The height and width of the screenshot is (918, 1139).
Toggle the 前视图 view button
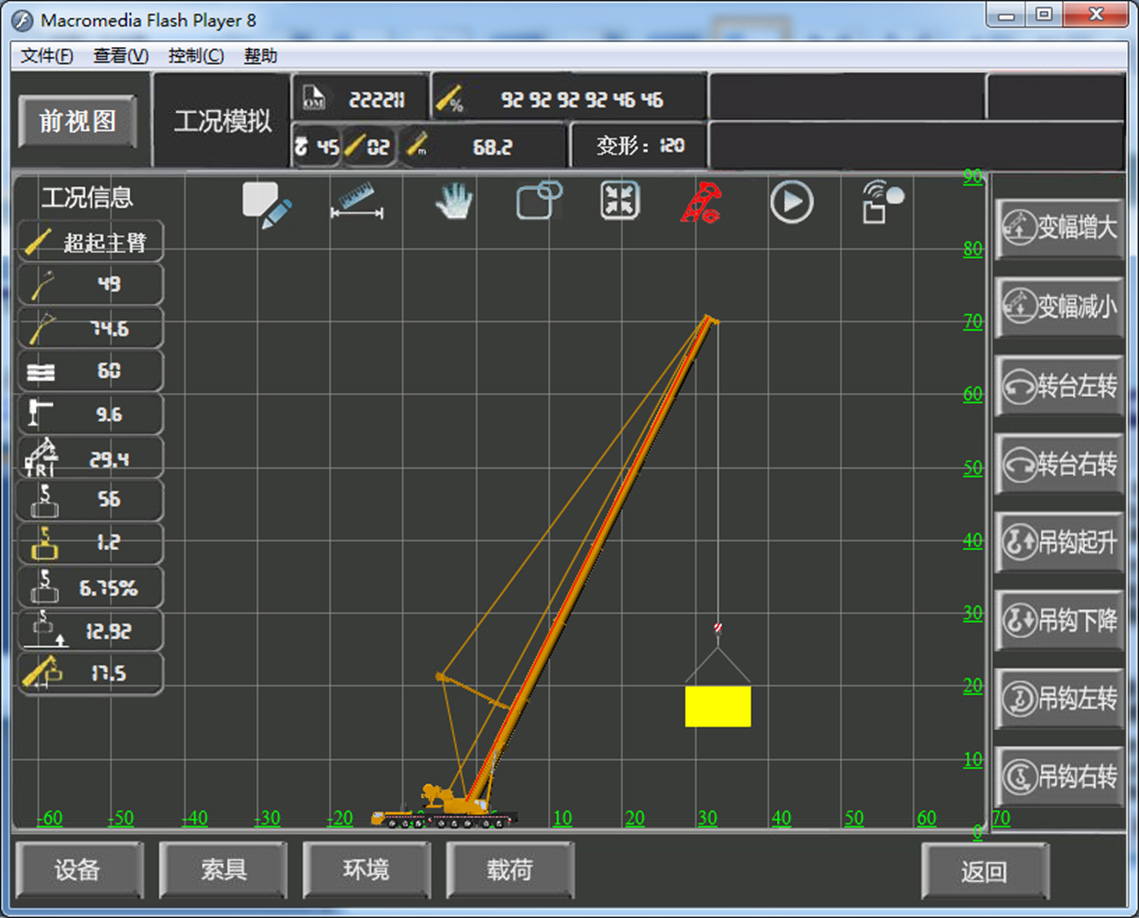click(78, 122)
